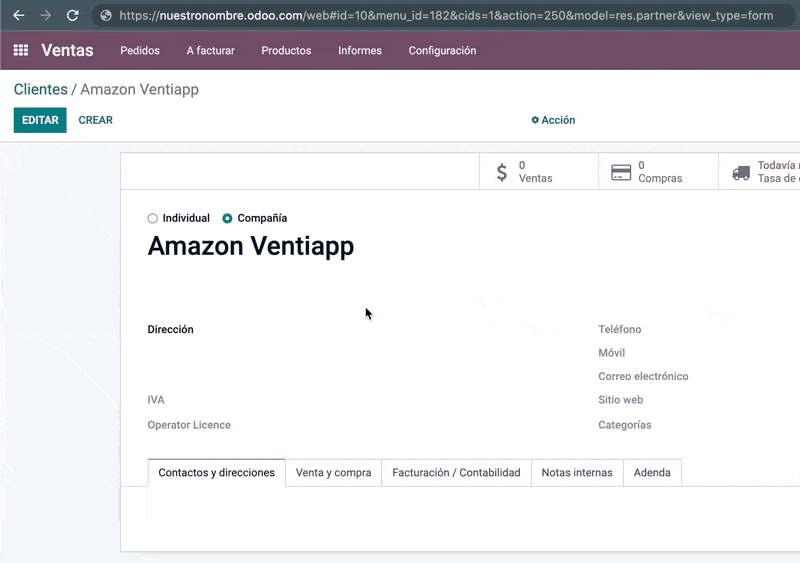Open the 0 Ventas stat button
800x563 pixels.
click(x=539, y=172)
